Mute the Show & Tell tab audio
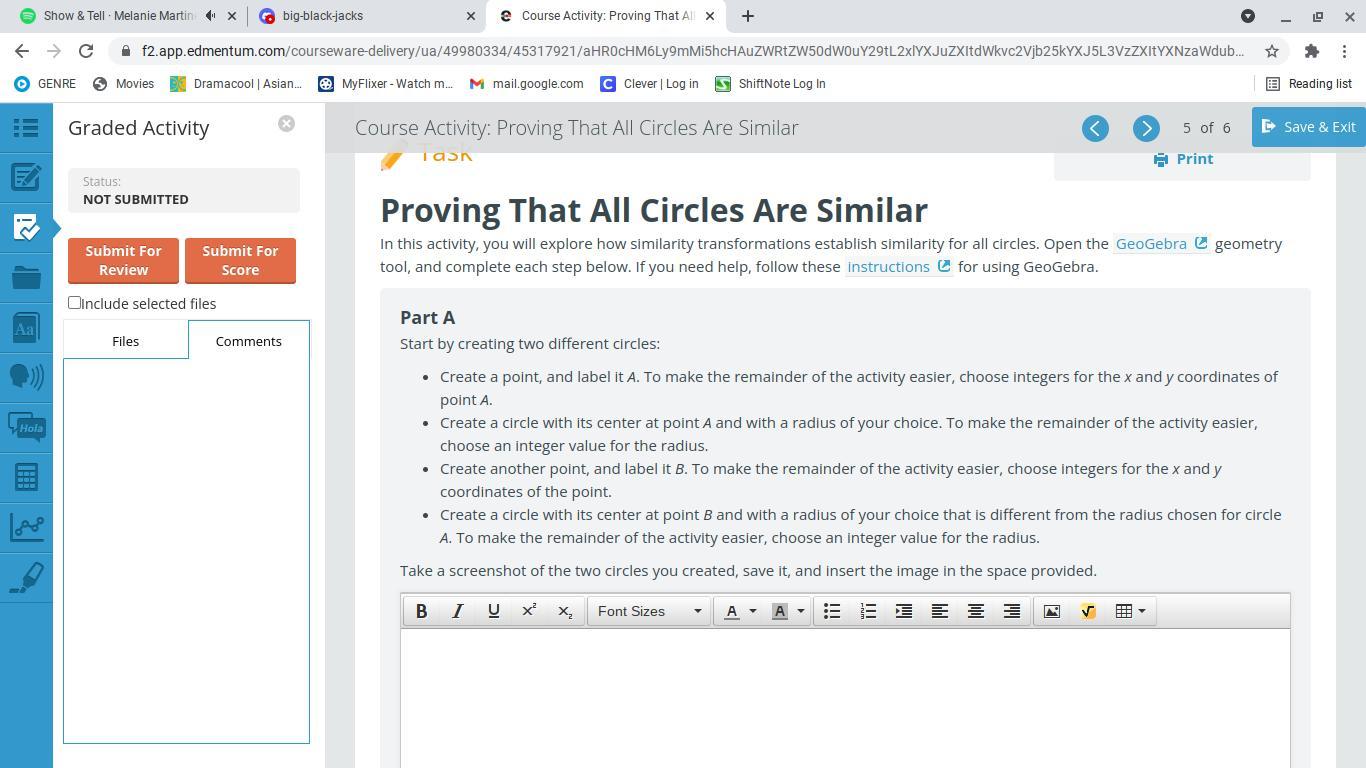 tap(210, 16)
